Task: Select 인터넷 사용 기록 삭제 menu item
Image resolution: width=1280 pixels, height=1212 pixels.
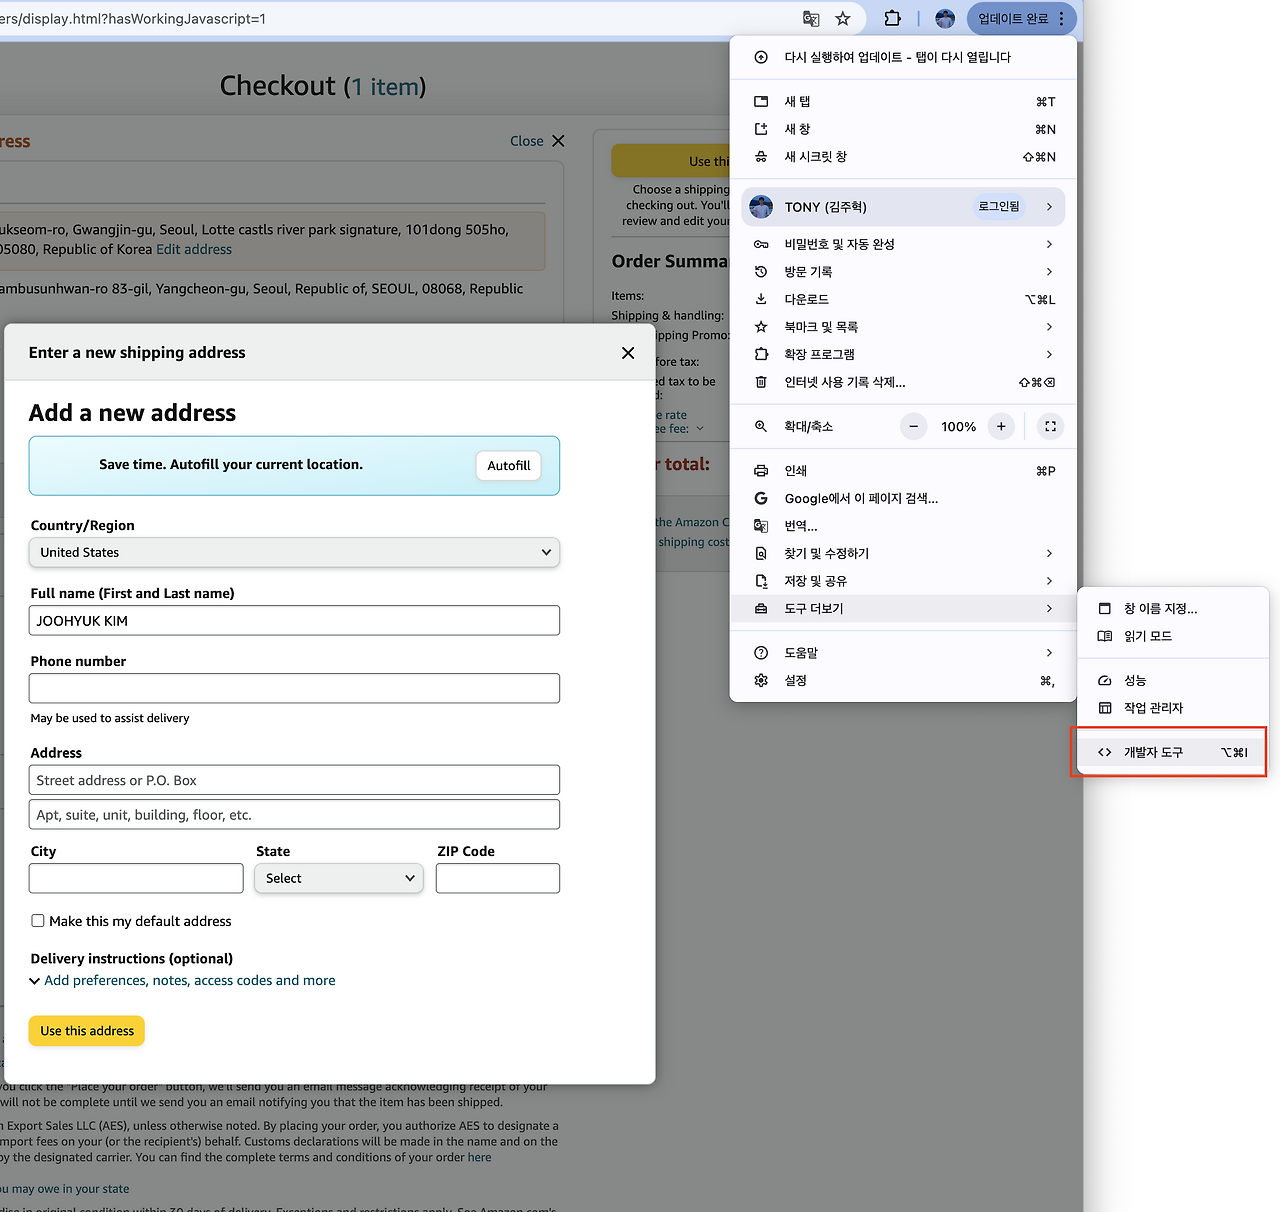Action: point(903,382)
